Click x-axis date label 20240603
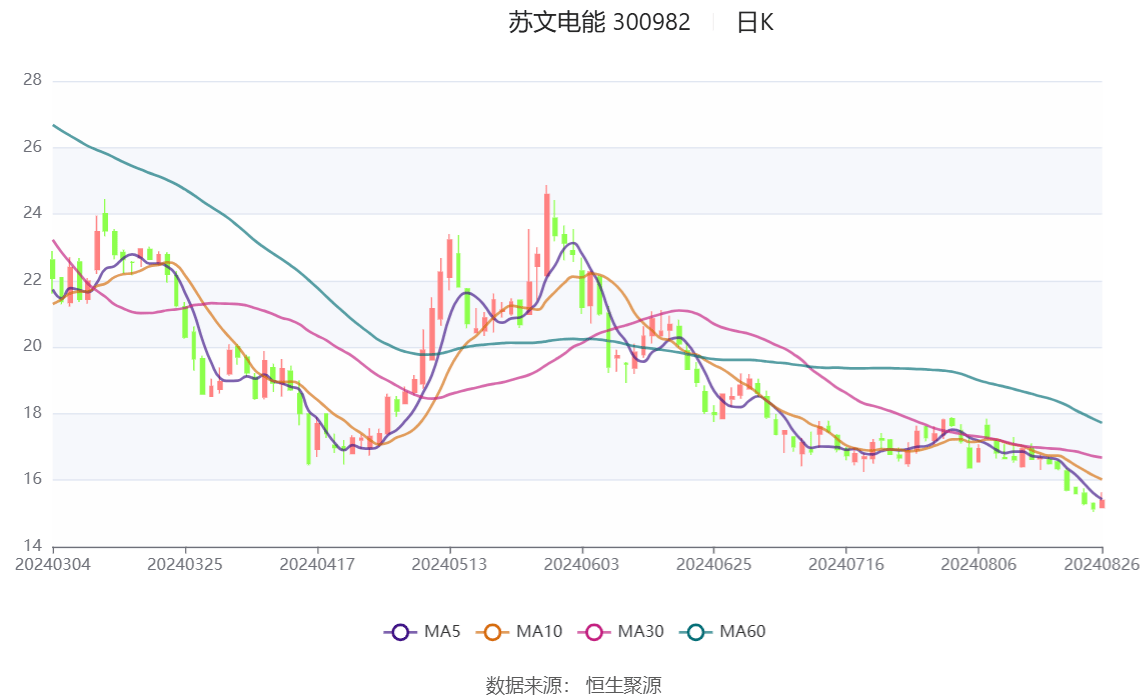 click(582, 564)
